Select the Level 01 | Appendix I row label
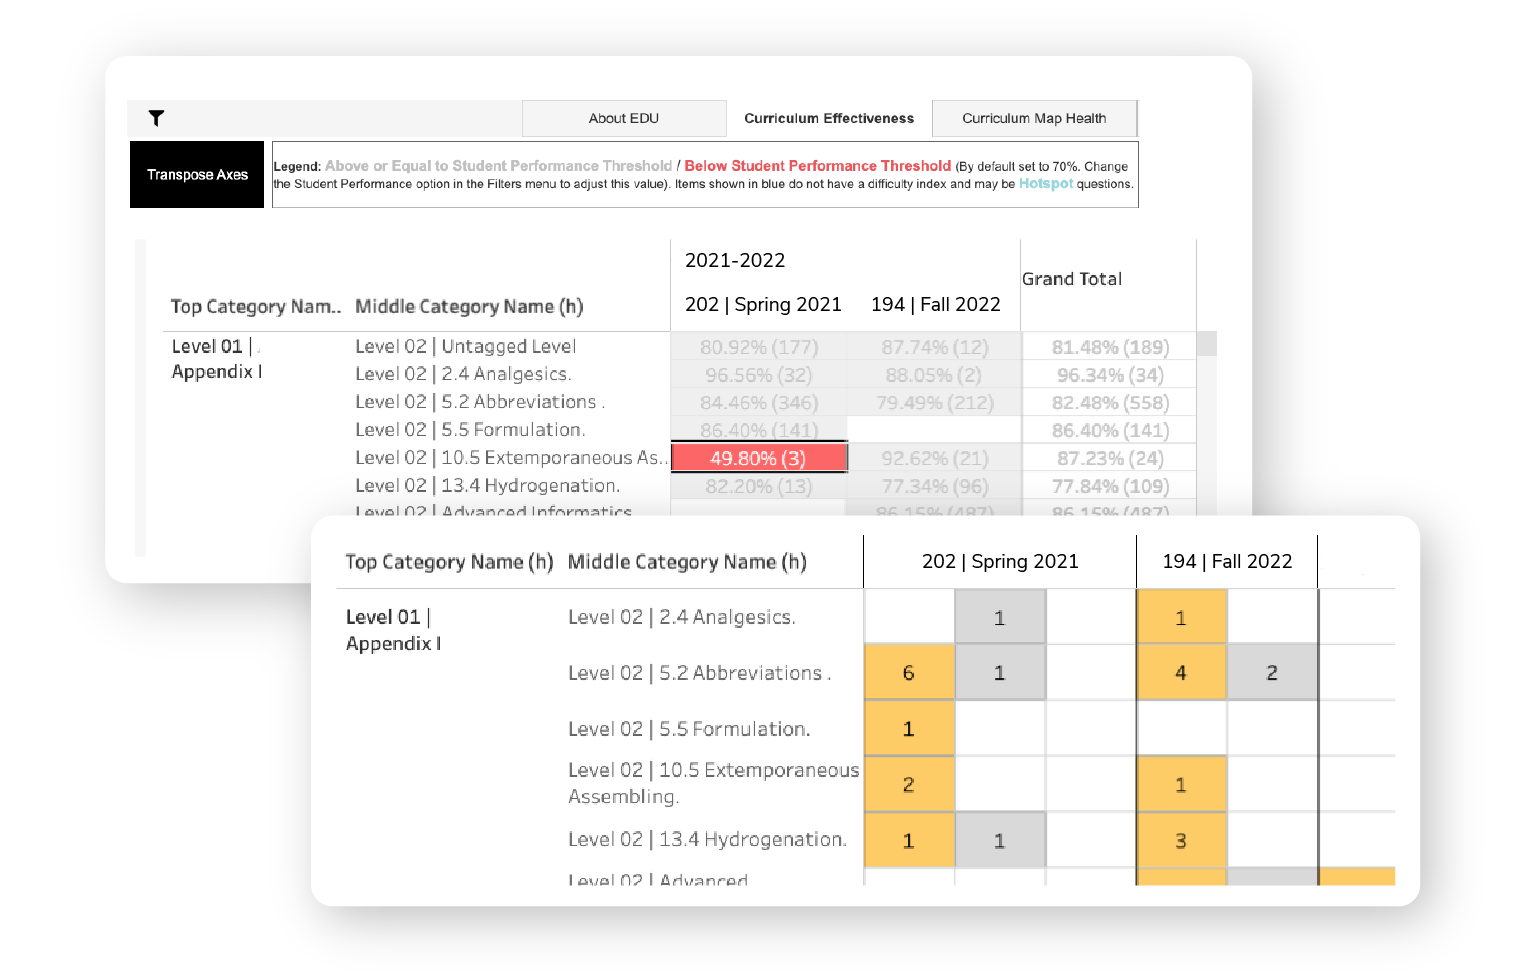This screenshot has width=1523, height=980. coord(216,358)
